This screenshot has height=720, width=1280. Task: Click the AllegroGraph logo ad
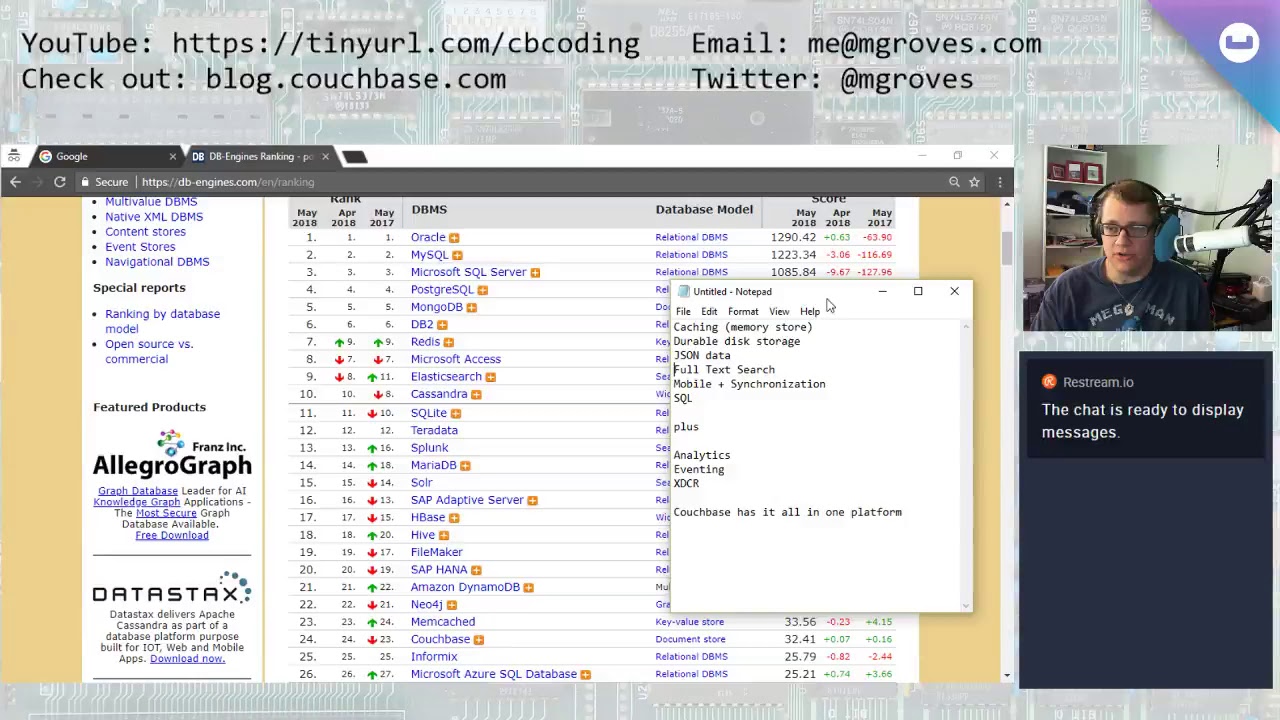tap(172, 455)
